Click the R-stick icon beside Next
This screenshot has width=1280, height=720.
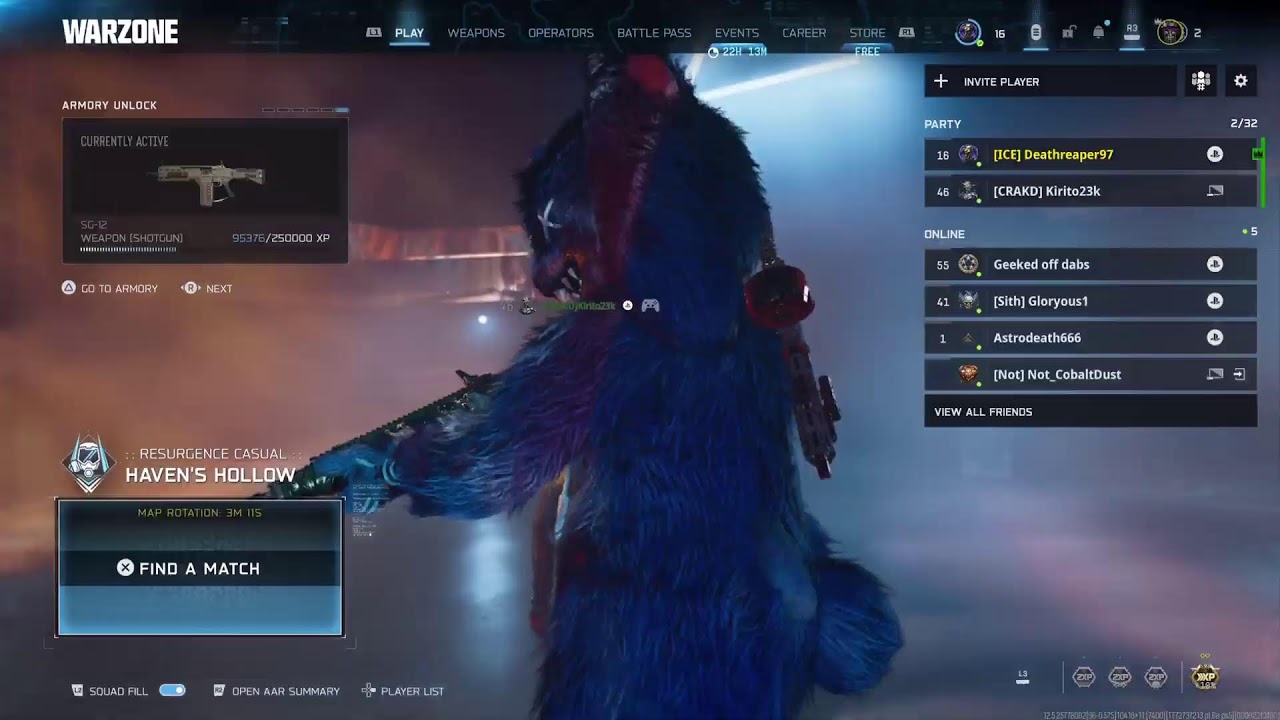[x=190, y=288]
